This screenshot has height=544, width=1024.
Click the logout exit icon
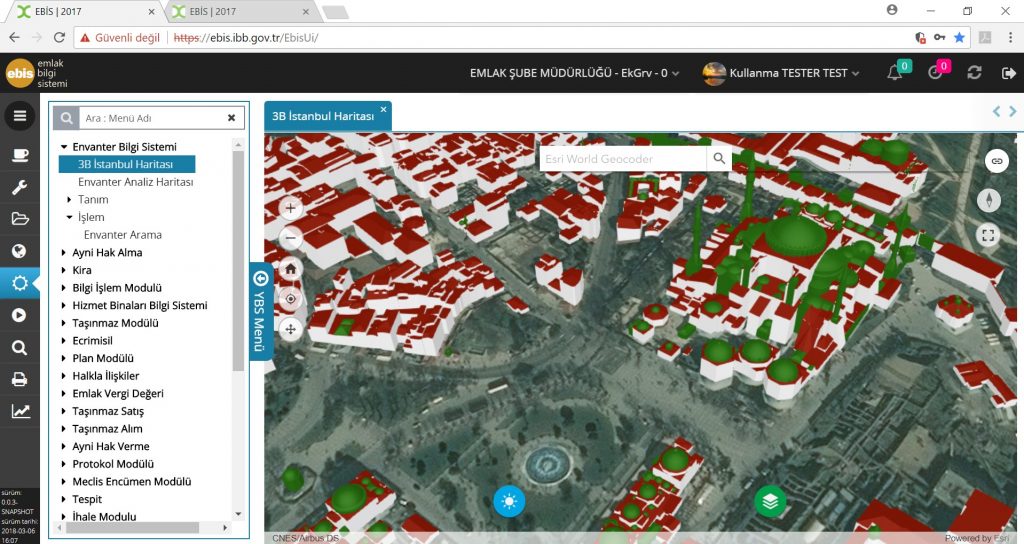pyautogui.click(x=1009, y=72)
